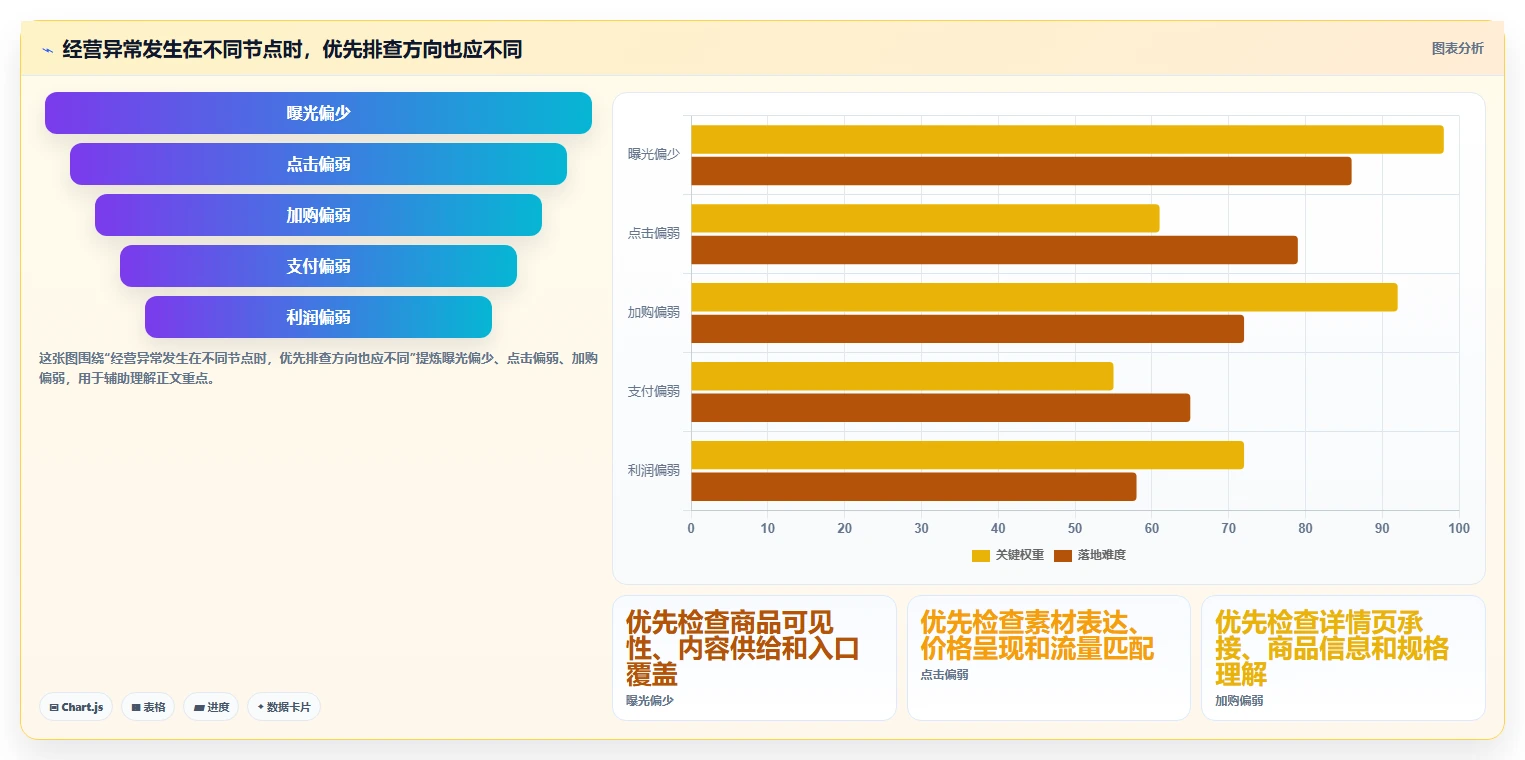
Task: Click the 曝光偏少 caption under first card
Action: point(650,701)
